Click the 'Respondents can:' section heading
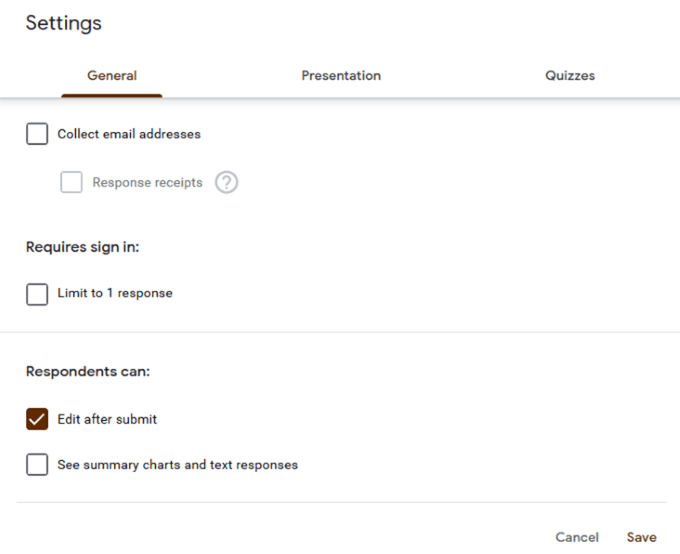This screenshot has height=554, width=680. pyautogui.click(x=88, y=372)
